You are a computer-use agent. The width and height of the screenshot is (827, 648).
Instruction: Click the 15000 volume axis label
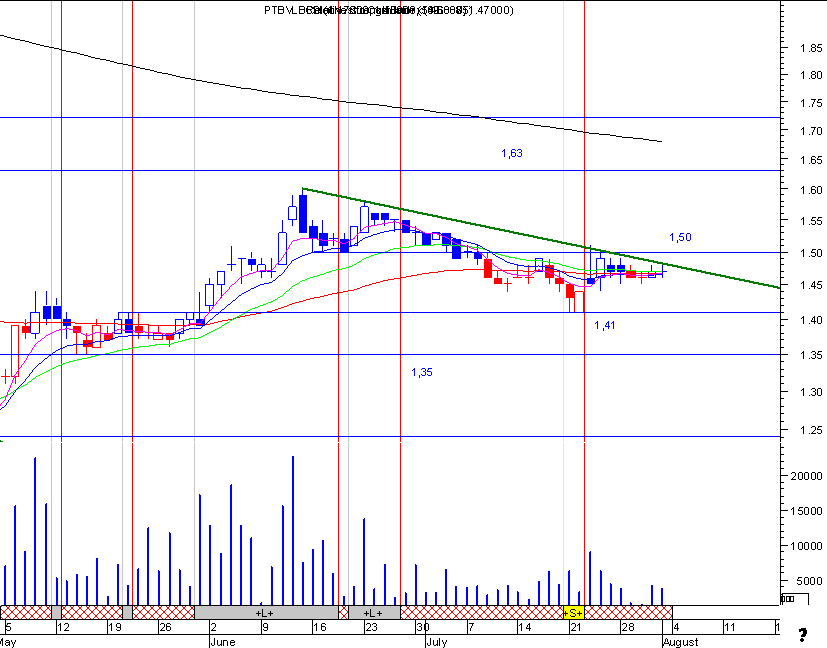[806, 511]
